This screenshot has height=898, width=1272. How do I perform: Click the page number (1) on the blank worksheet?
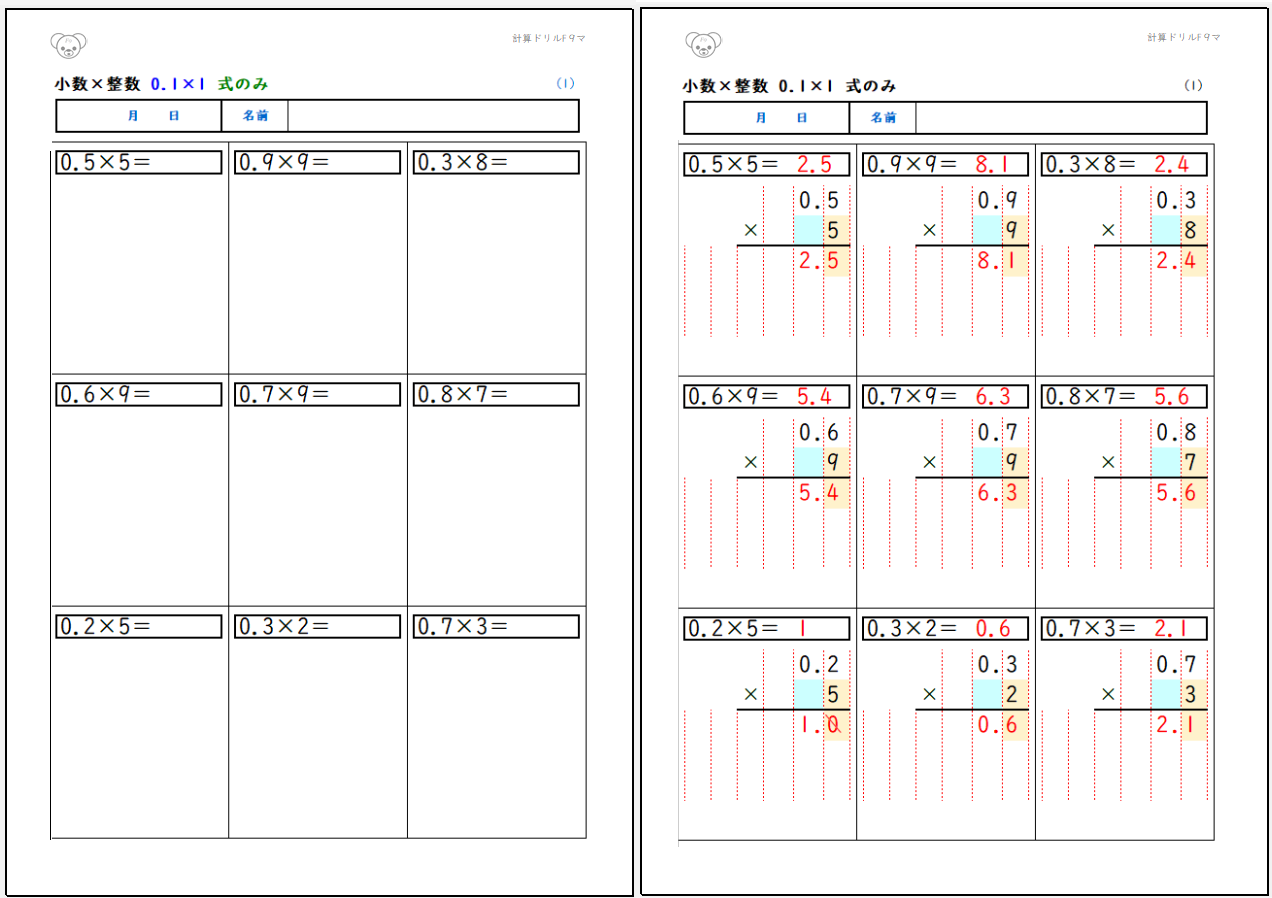565,84
